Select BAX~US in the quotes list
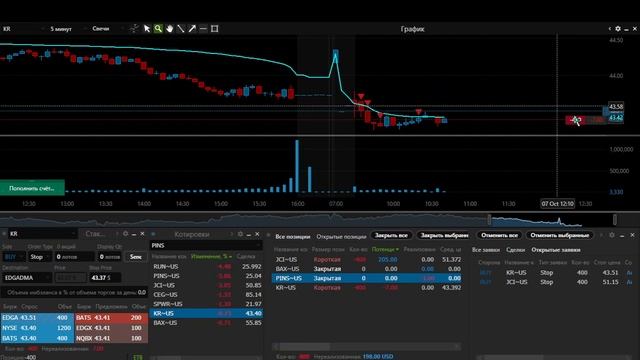The width and height of the screenshot is (640, 360). point(206,322)
